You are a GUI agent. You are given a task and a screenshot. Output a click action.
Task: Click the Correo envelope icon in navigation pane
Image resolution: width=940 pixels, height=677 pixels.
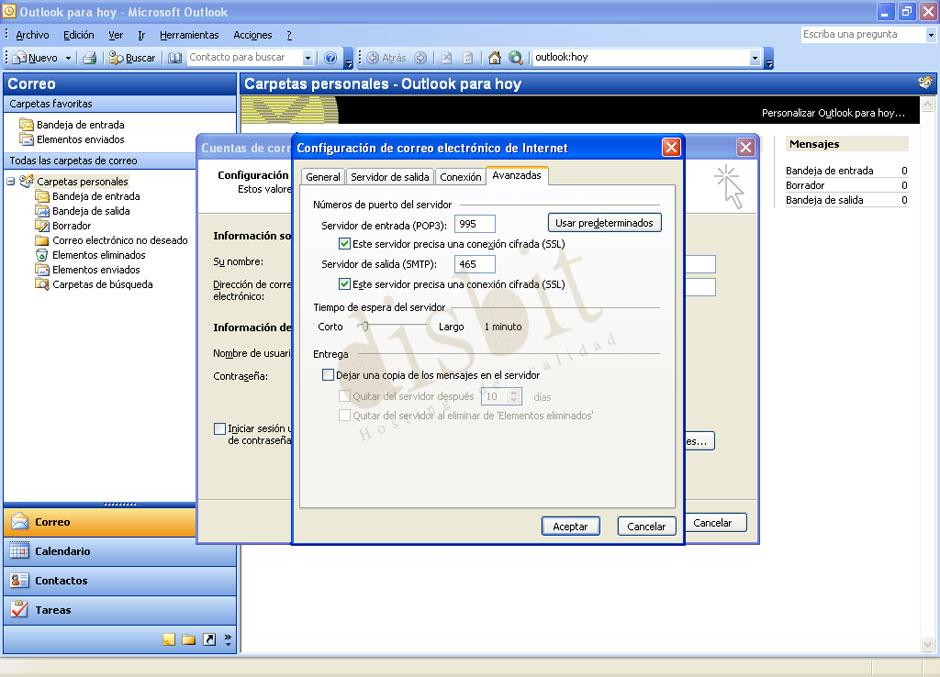coord(22,521)
